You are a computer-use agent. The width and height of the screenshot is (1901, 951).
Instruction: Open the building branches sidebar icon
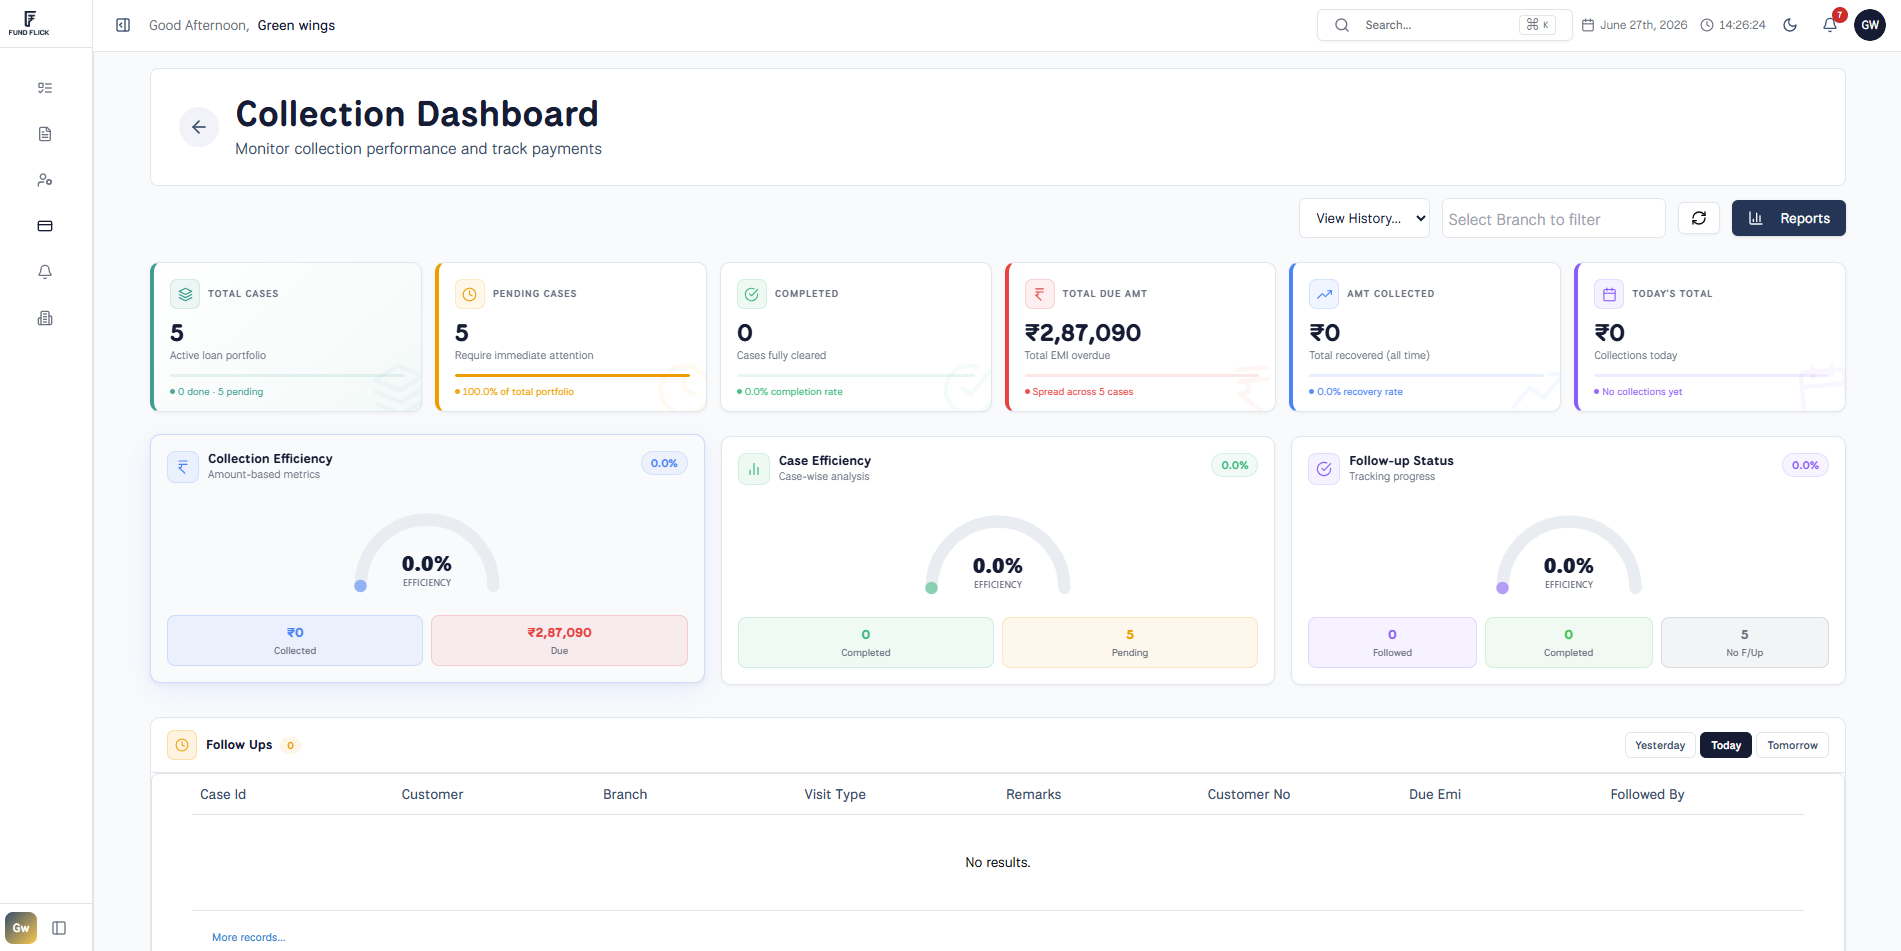(45, 318)
